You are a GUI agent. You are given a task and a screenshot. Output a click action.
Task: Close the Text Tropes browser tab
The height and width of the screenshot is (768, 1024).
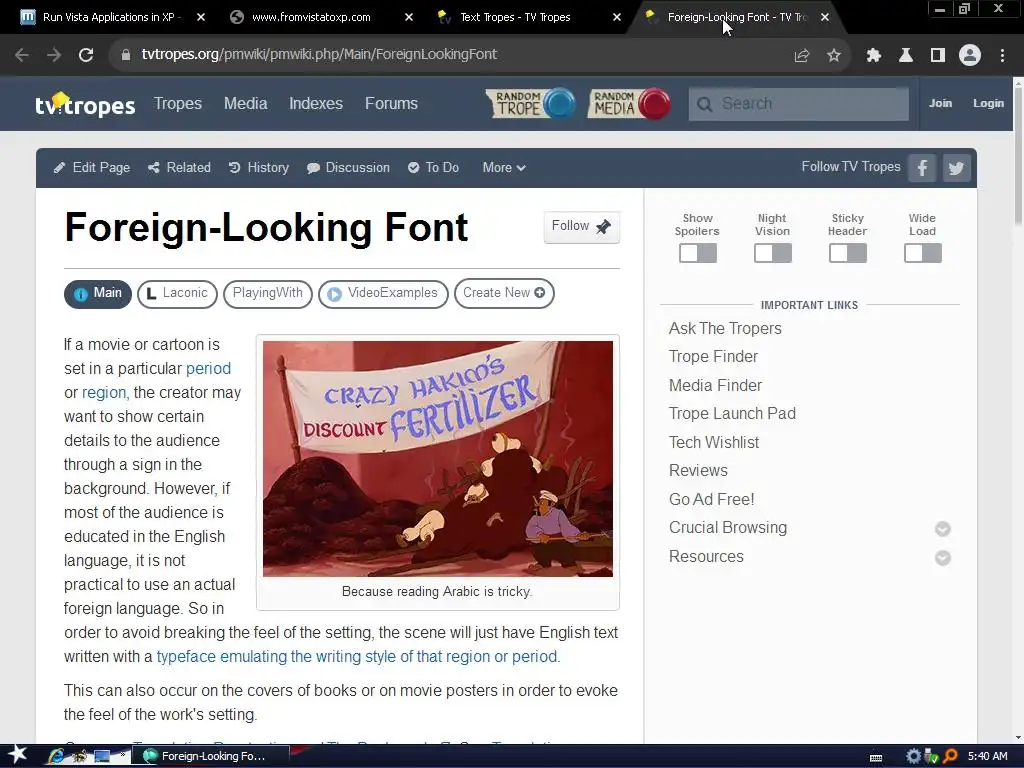point(616,17)
